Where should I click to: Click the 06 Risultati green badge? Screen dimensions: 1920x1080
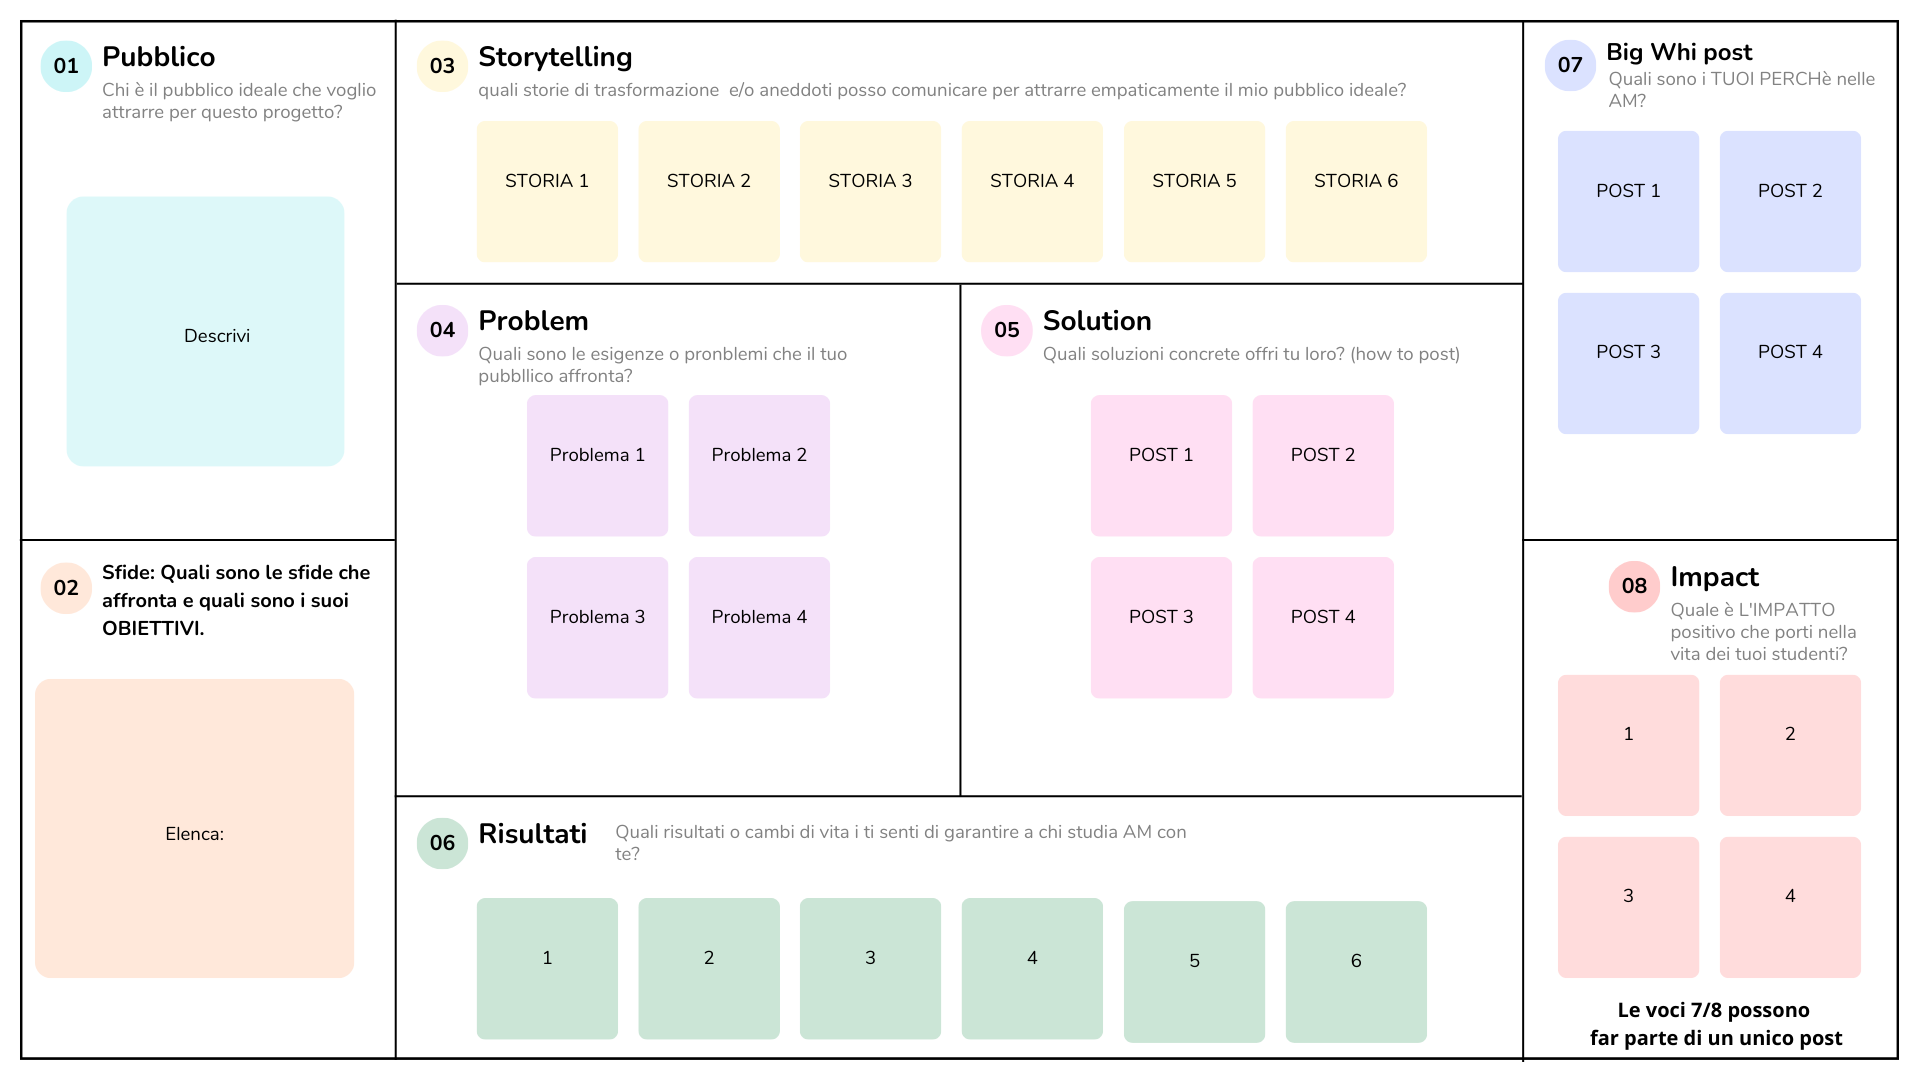point(442,843)
